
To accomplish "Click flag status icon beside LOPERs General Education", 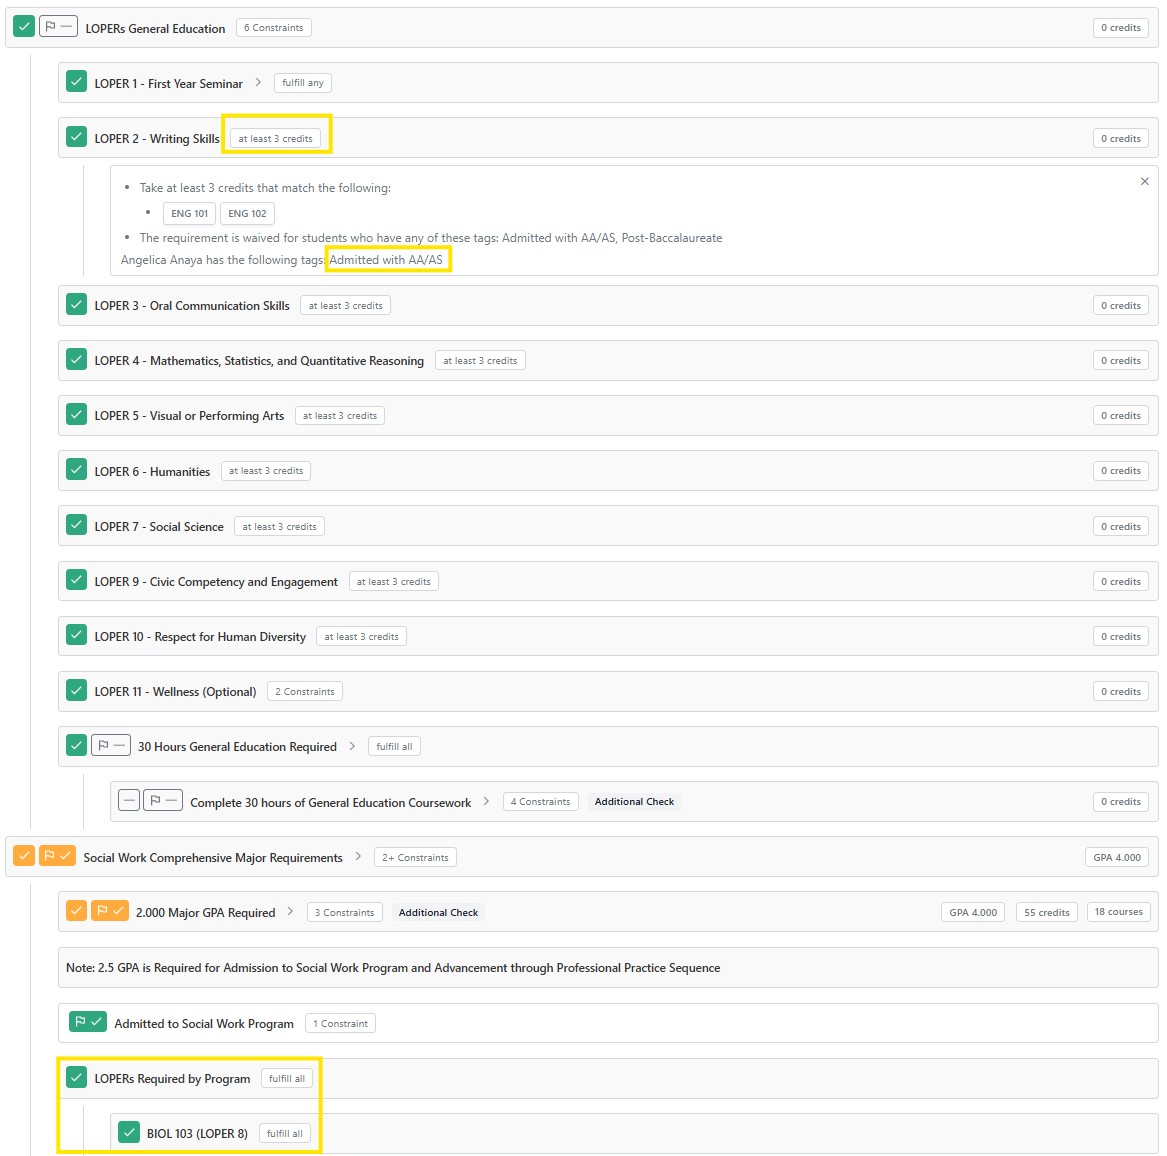I will coord(58,27).
